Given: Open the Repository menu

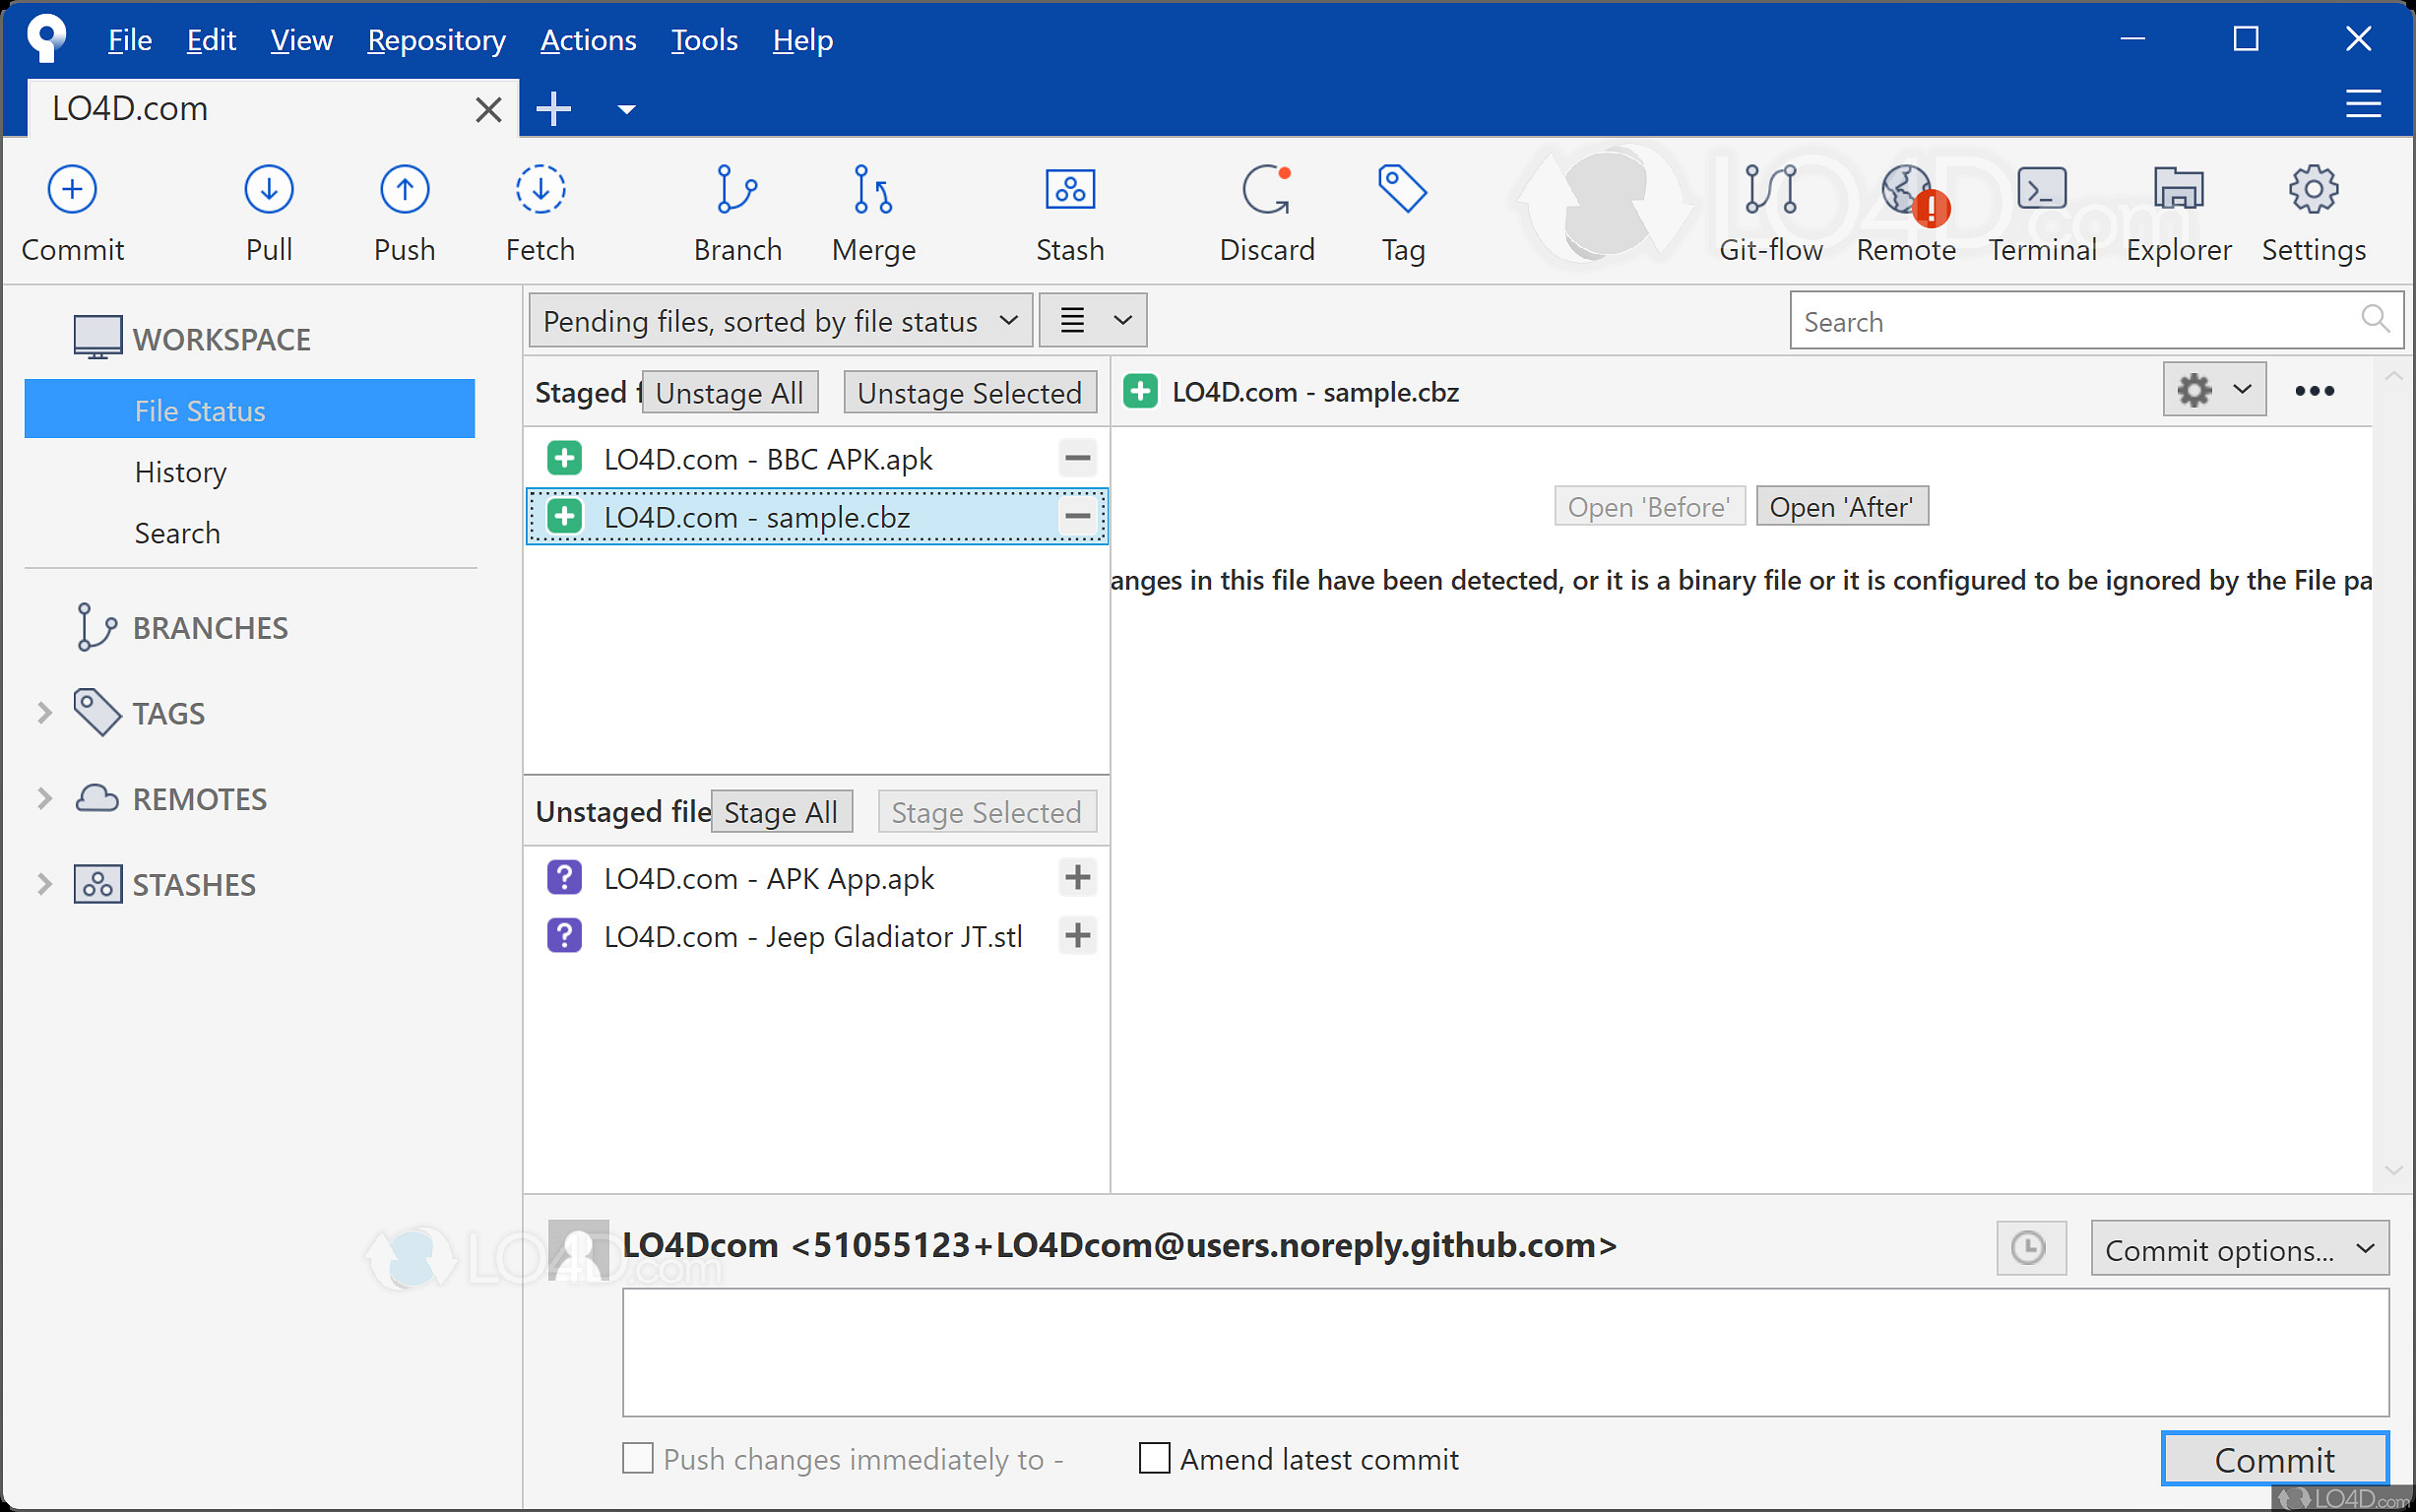Looking at the screenshot, I should pos(436,40).
